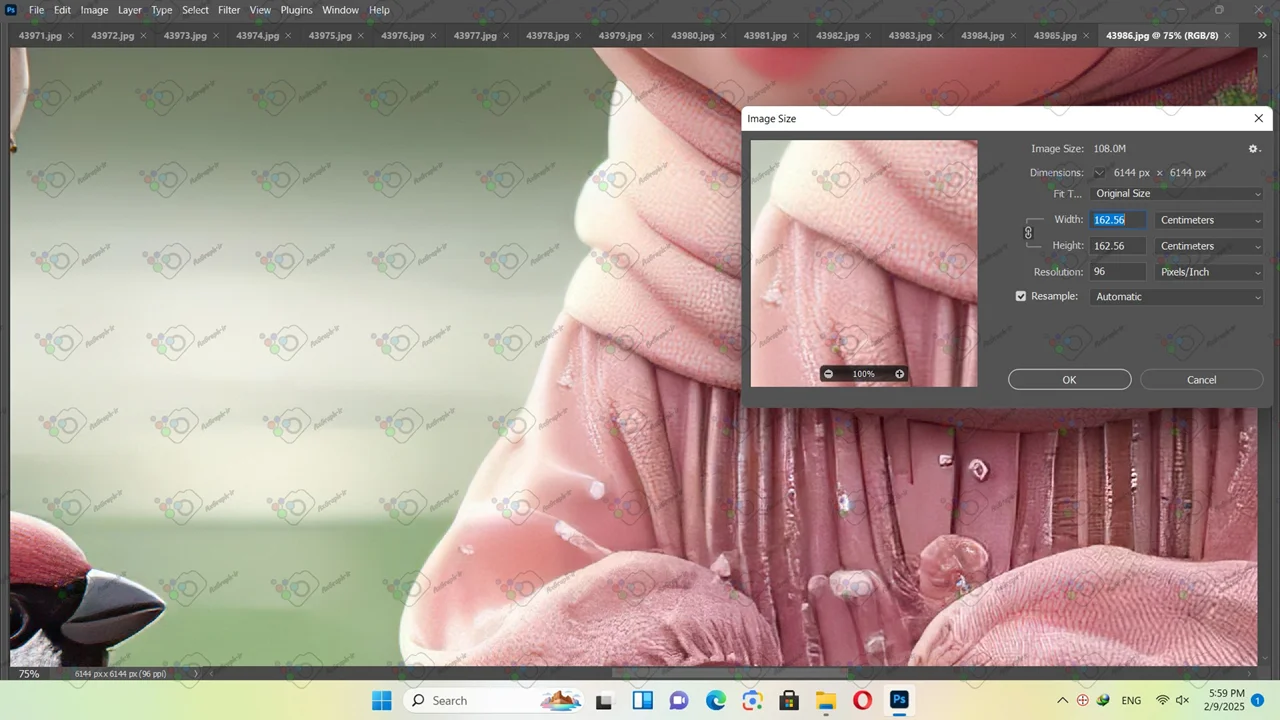
Task: Open the Fit To Original Size dropdown
Action: coord(1177,194)
